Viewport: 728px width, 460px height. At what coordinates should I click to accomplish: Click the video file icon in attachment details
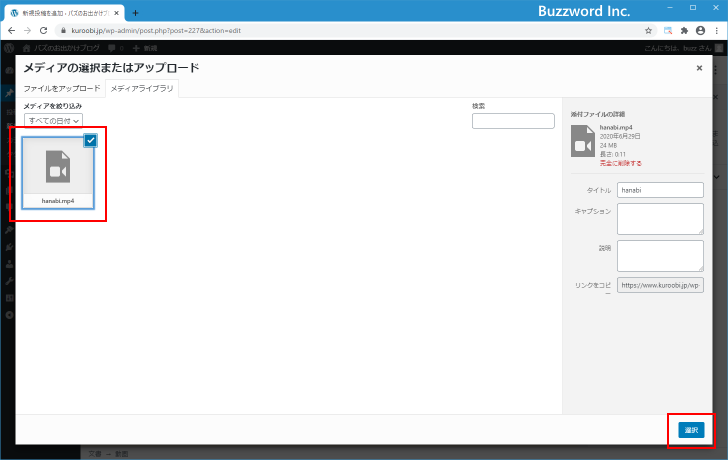582,142
